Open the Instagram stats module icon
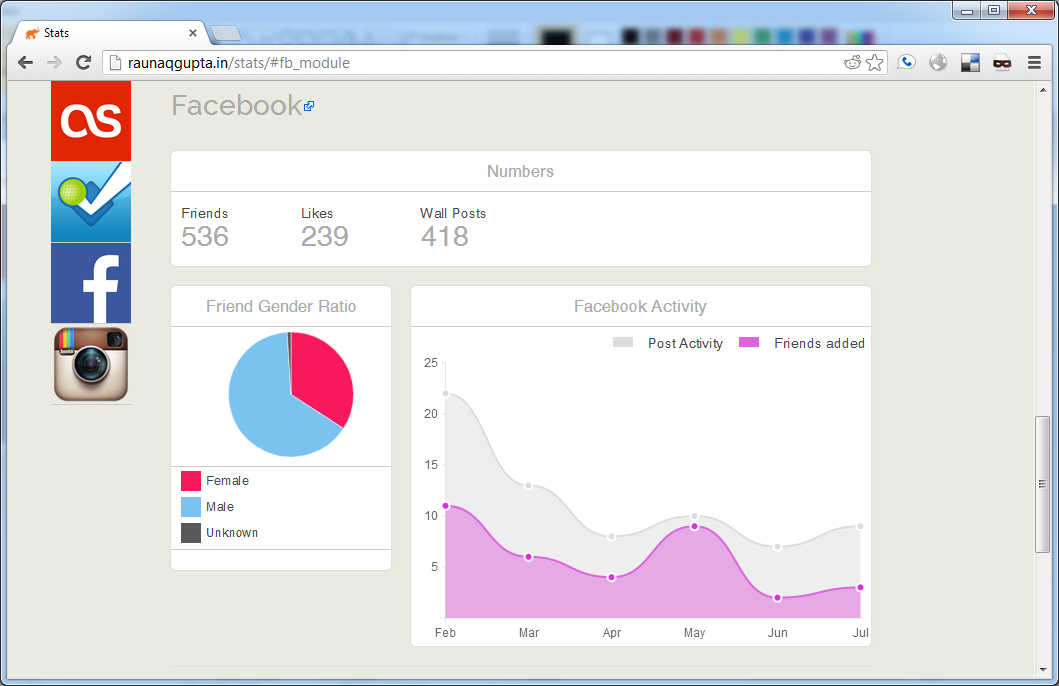This screenshot has height=686, width=1059. point(91,364)
